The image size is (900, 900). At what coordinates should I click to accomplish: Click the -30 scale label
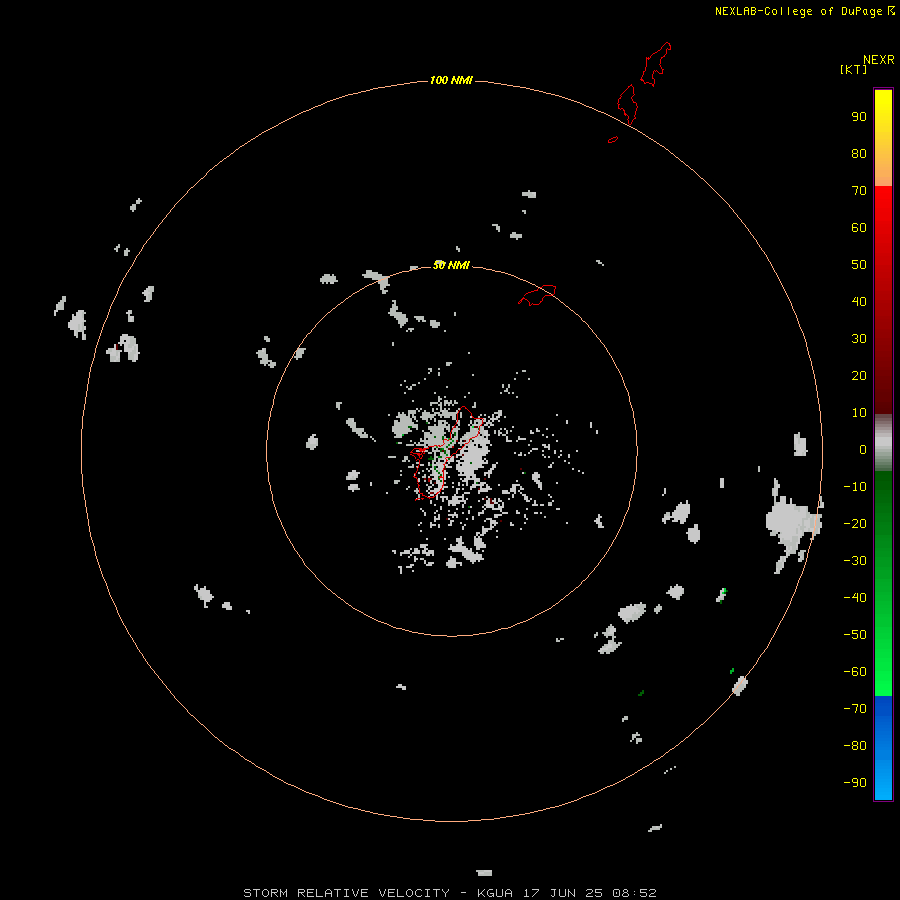(855, 561)
